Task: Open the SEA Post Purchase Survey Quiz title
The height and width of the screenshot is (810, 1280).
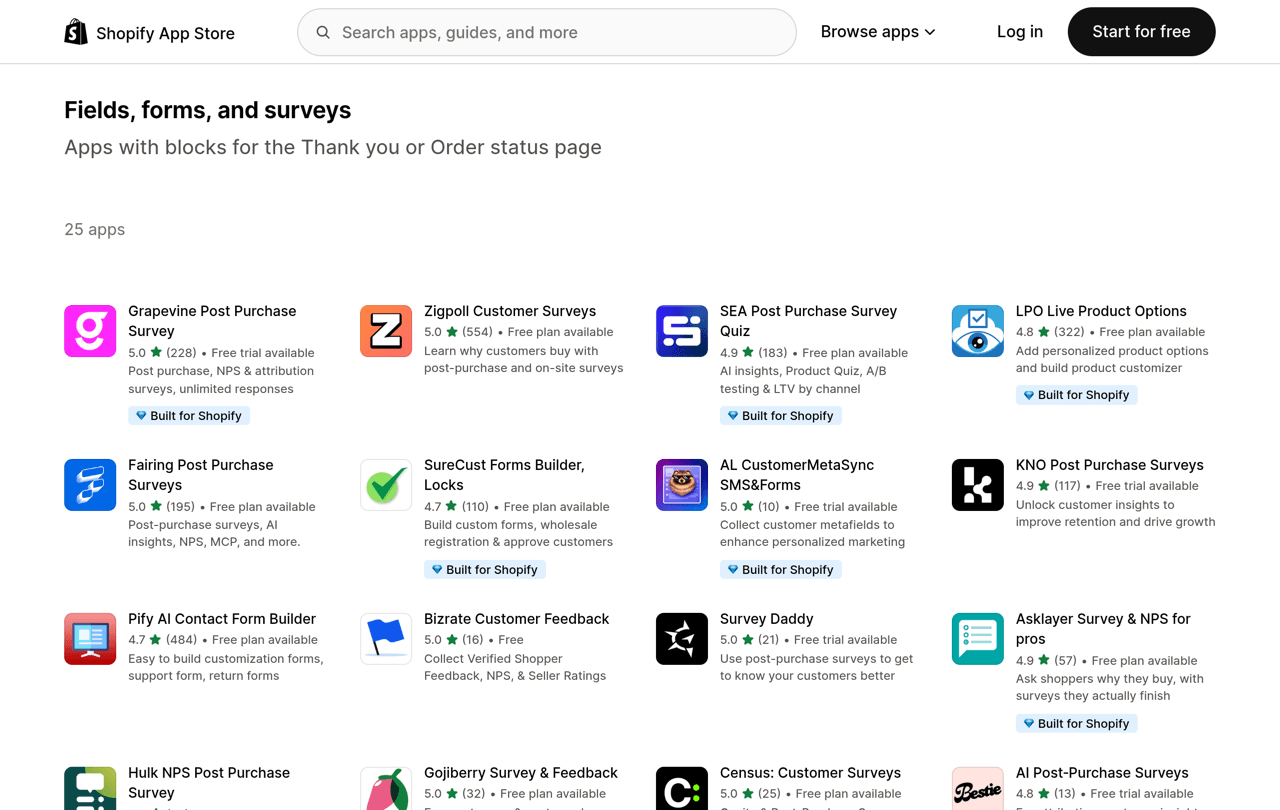Action: pos(808,321)
